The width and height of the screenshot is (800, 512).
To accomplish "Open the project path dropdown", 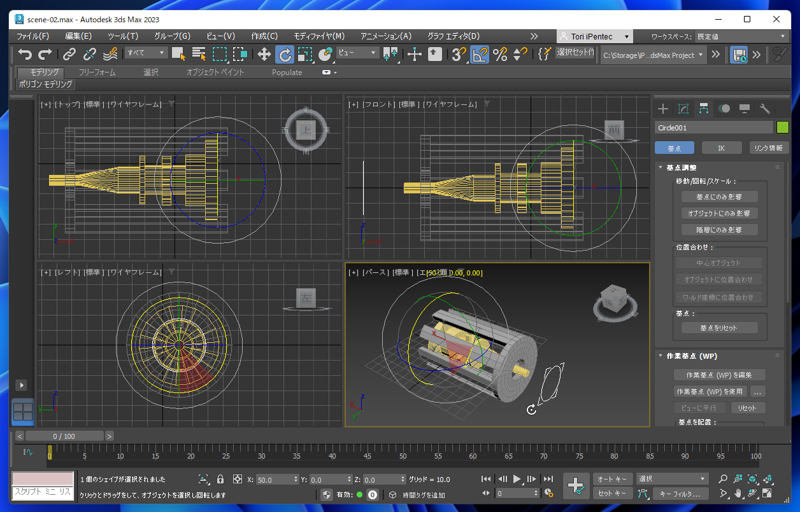I will (654, 55).
